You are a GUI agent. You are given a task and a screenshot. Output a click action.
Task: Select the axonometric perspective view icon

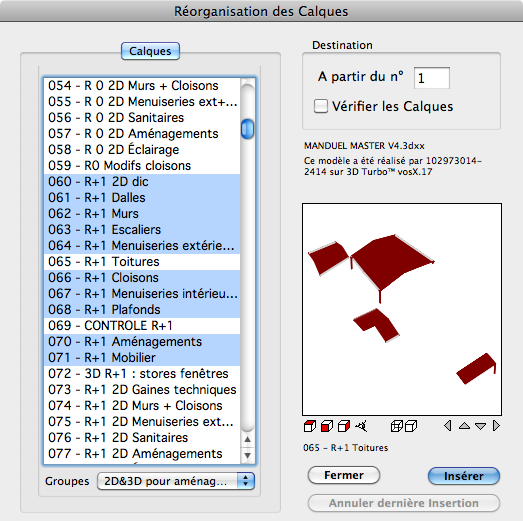pyautogui.click(x=361, y=426)
